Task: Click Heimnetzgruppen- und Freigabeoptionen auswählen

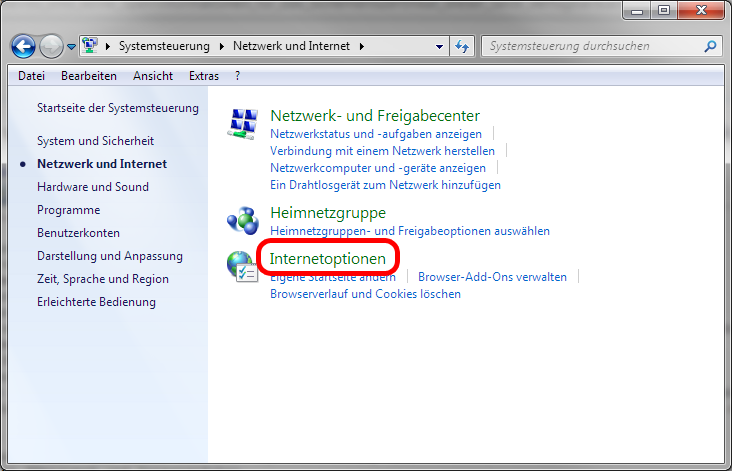Action: [410, 231]
